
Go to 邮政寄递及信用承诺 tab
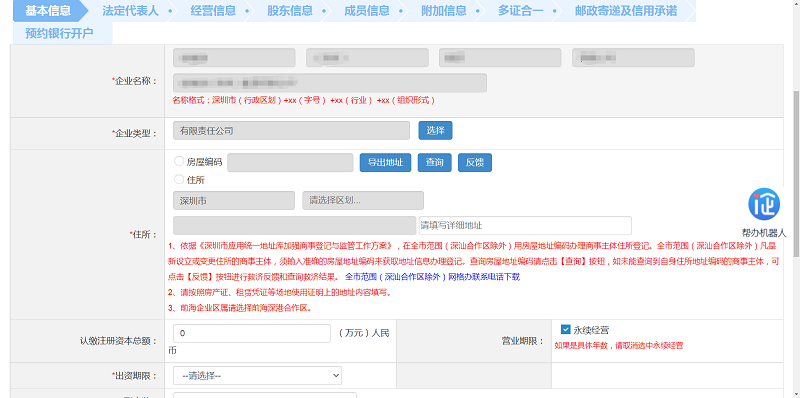[x=626, y=11]
